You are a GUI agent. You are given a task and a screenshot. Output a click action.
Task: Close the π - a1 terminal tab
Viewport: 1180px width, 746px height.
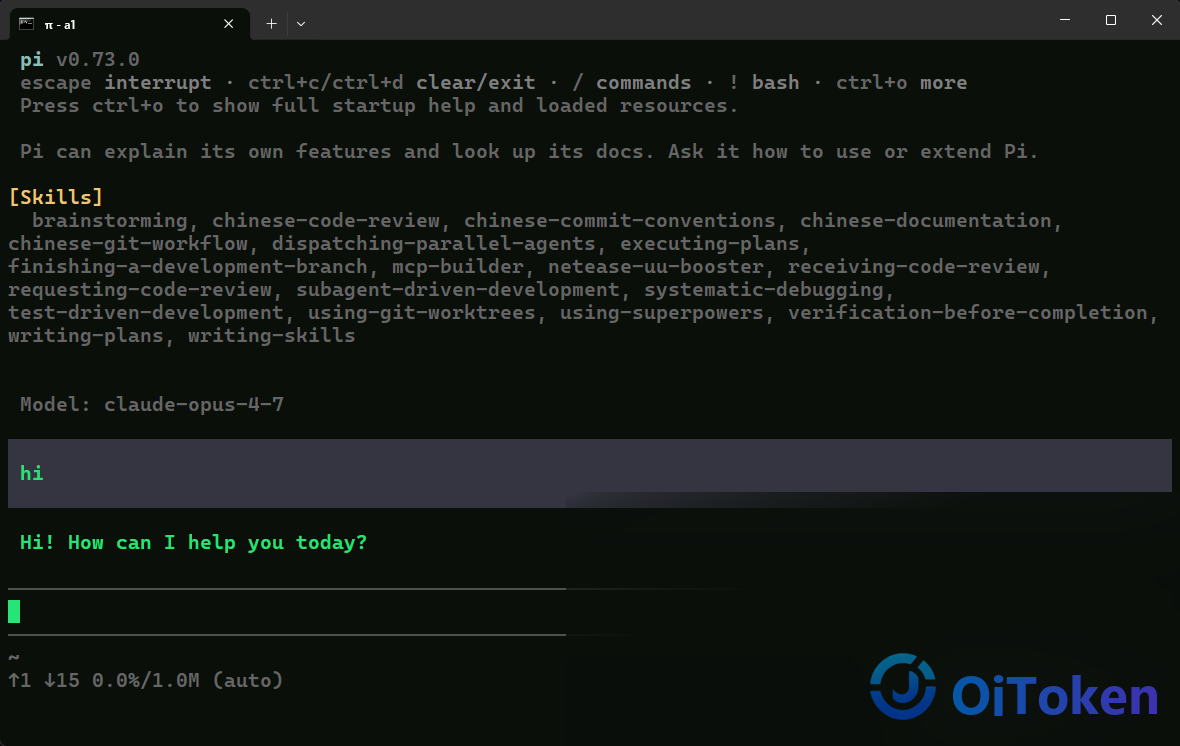tap(229, 24)
